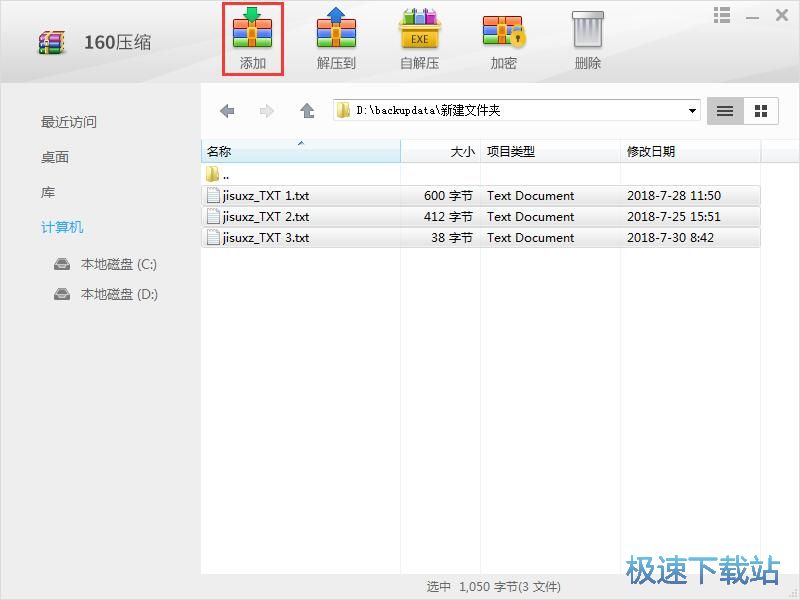This screenshot has width=800, height=600.
Task: Sort by 名称 column header
Action: (301, 152)
